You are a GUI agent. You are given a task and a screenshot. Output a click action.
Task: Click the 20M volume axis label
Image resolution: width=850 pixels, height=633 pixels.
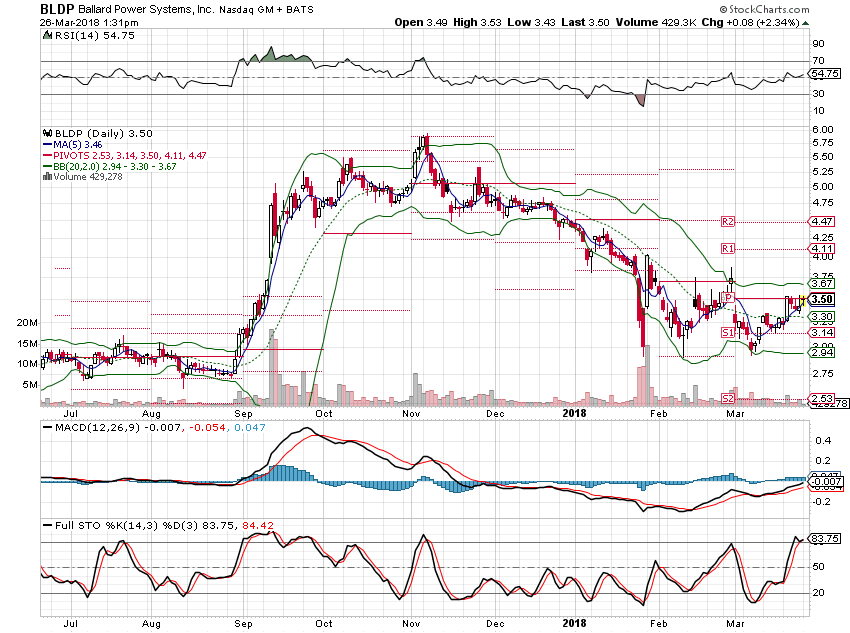(27, 322)
